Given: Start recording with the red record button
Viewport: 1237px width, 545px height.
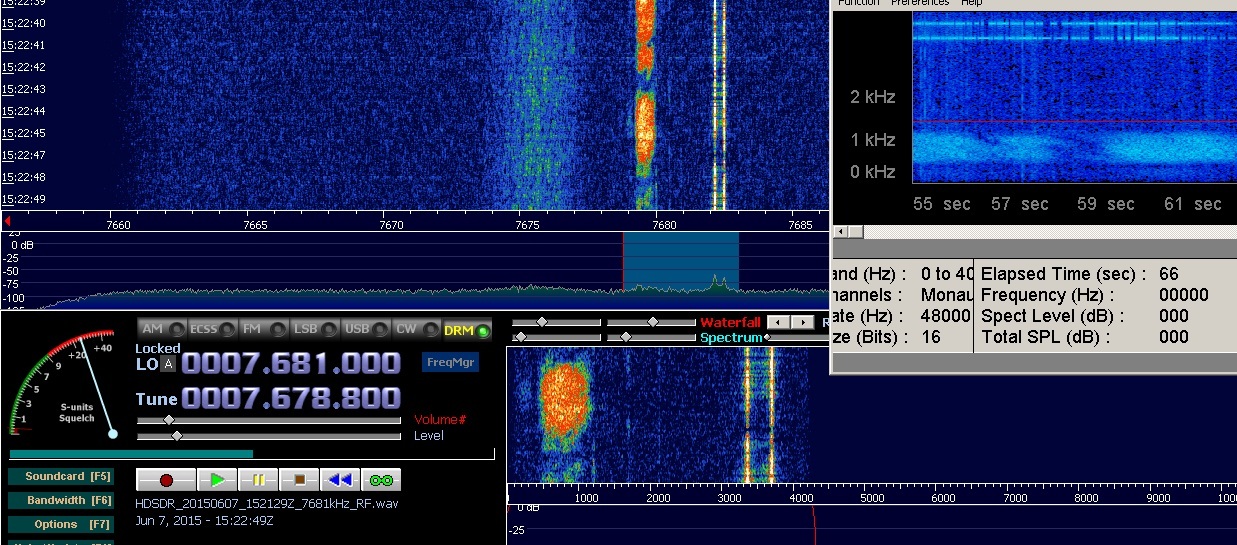Looking at the screenshot, I should [x=166, y=480].
